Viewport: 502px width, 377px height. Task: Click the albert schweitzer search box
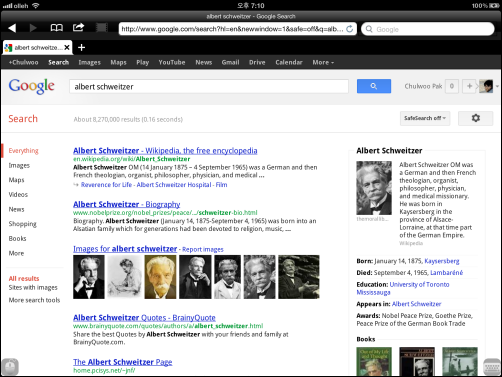209,86
